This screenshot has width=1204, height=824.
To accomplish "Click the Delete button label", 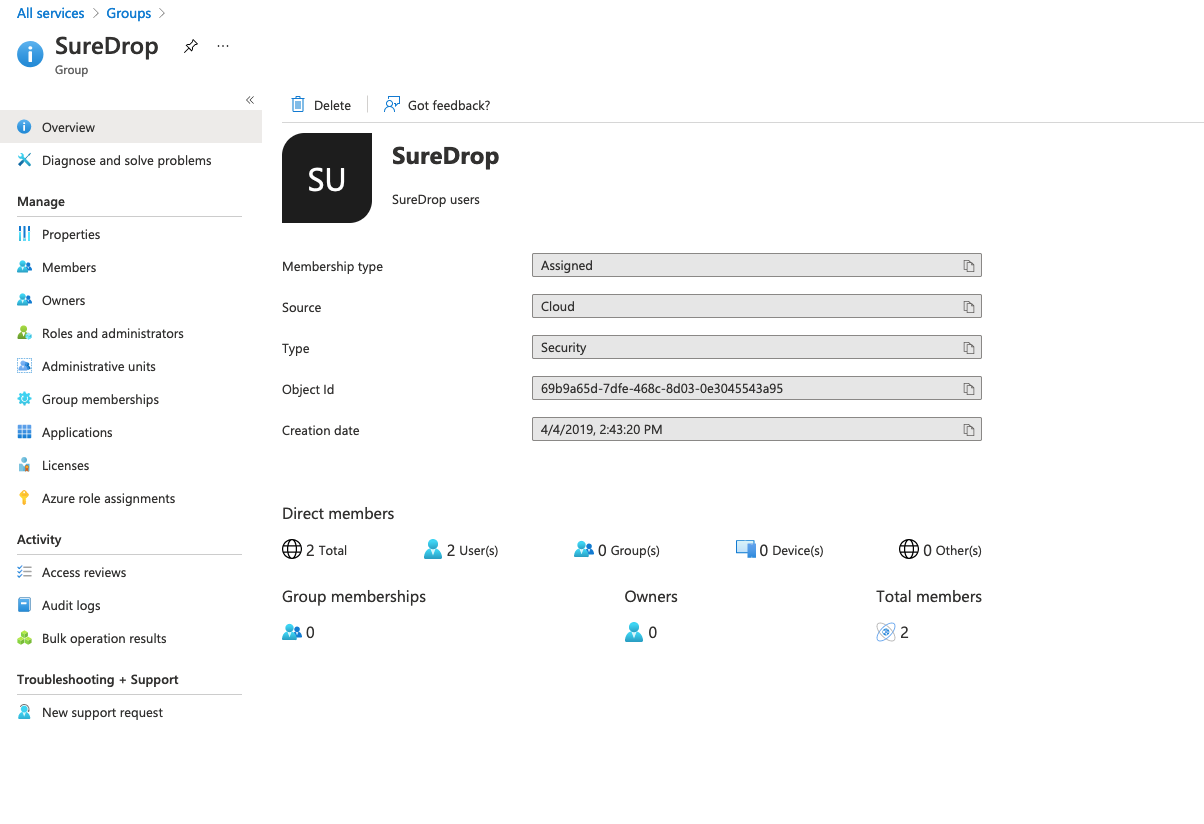I will 332,105.
